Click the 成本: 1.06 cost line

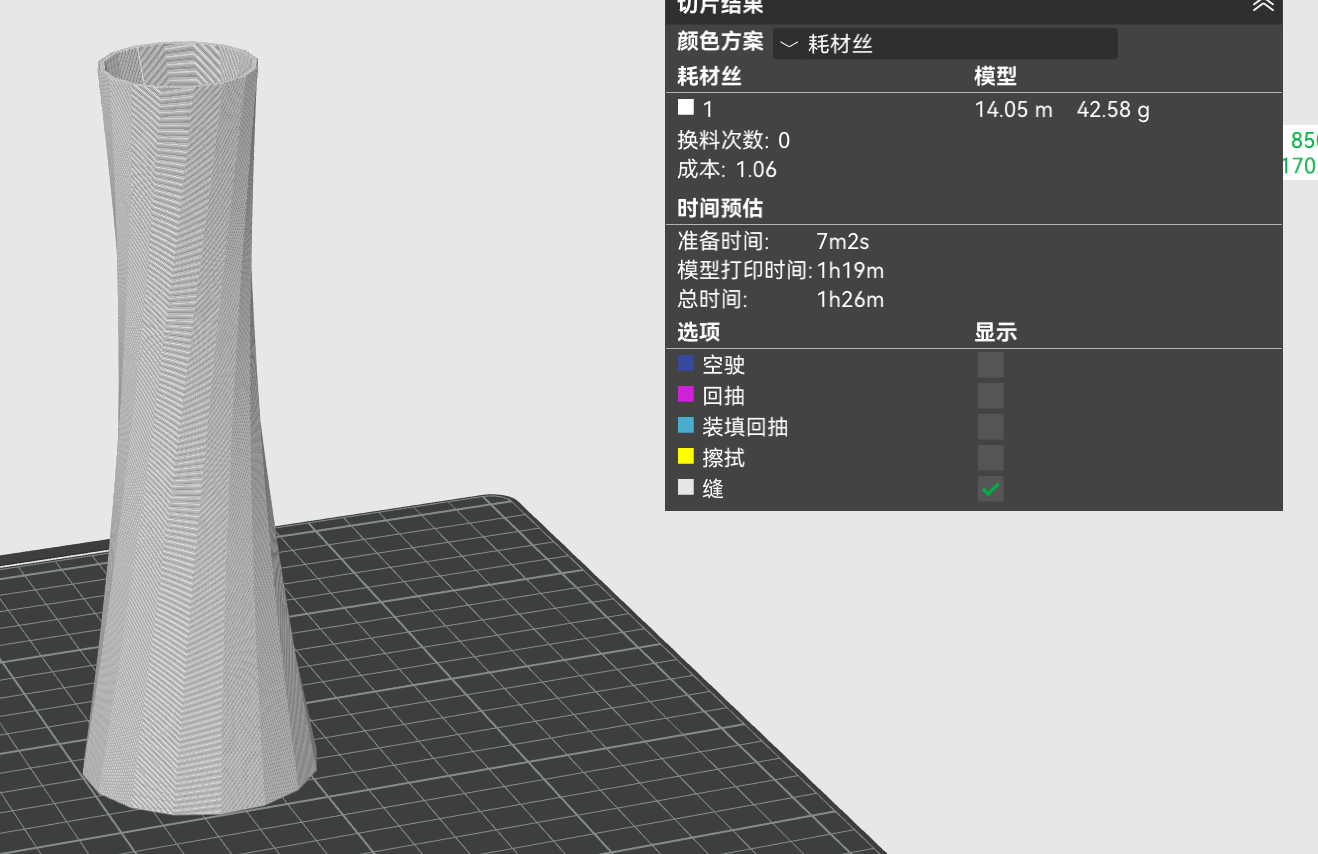pyautogui.click(x=727, y=170)
